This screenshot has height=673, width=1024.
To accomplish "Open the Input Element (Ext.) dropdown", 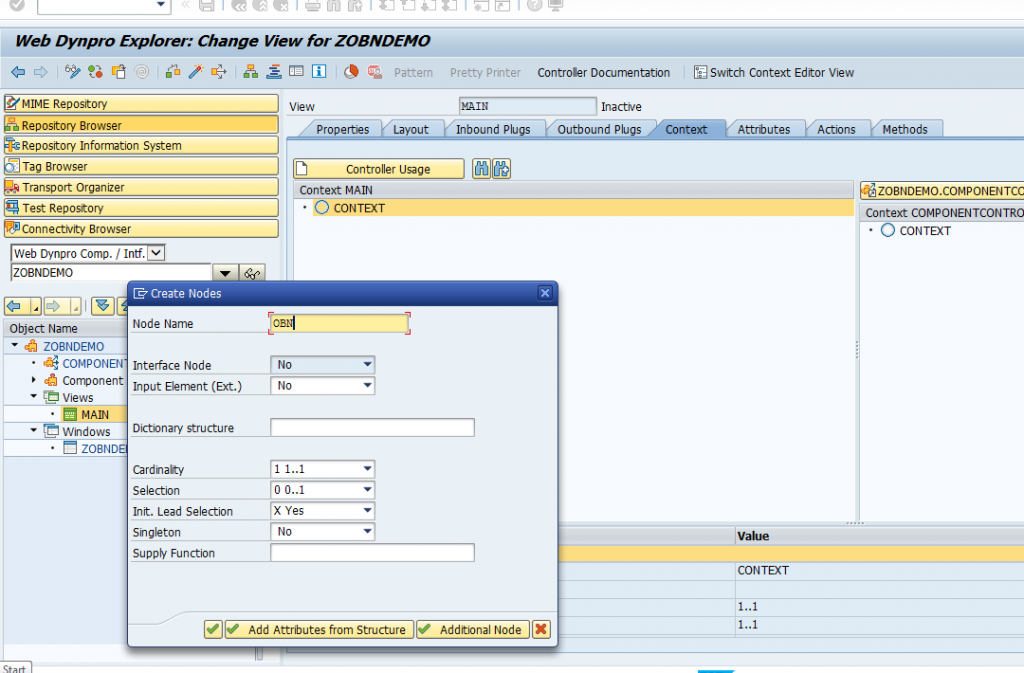I will tap(367, 385).
